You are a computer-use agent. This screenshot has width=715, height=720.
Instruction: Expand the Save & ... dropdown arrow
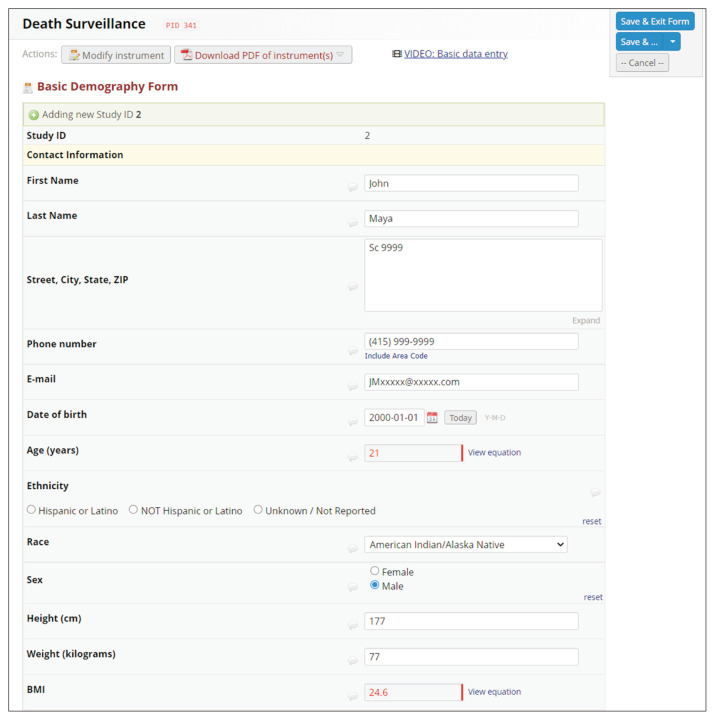673,42
